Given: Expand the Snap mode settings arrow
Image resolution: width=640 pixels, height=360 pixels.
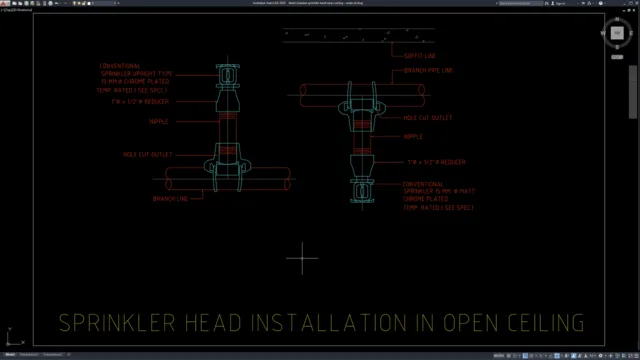Looking at the screenshot, I should coord(520,356).
